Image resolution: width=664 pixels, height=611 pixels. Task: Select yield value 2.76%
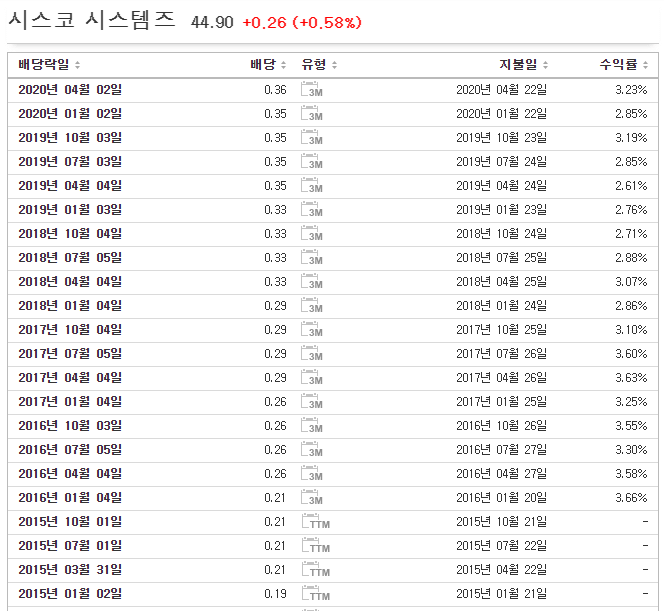(631, 210)
